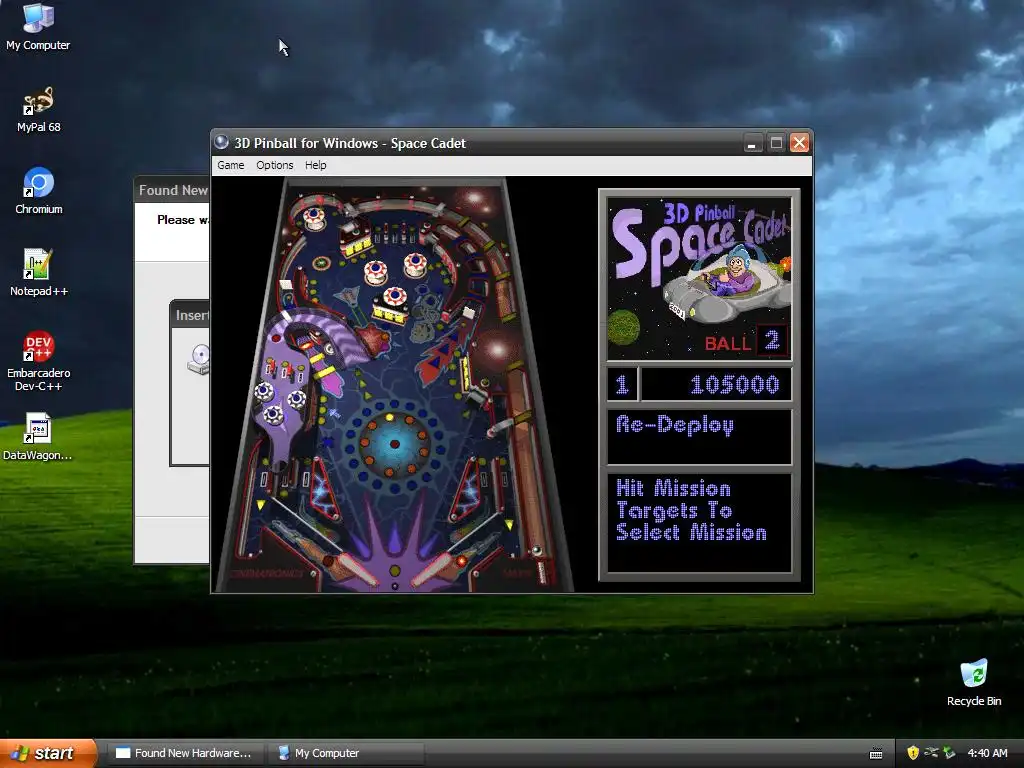Select the DataWagon desktop shortcut
Screen dimensions: 1024x768
38,437
